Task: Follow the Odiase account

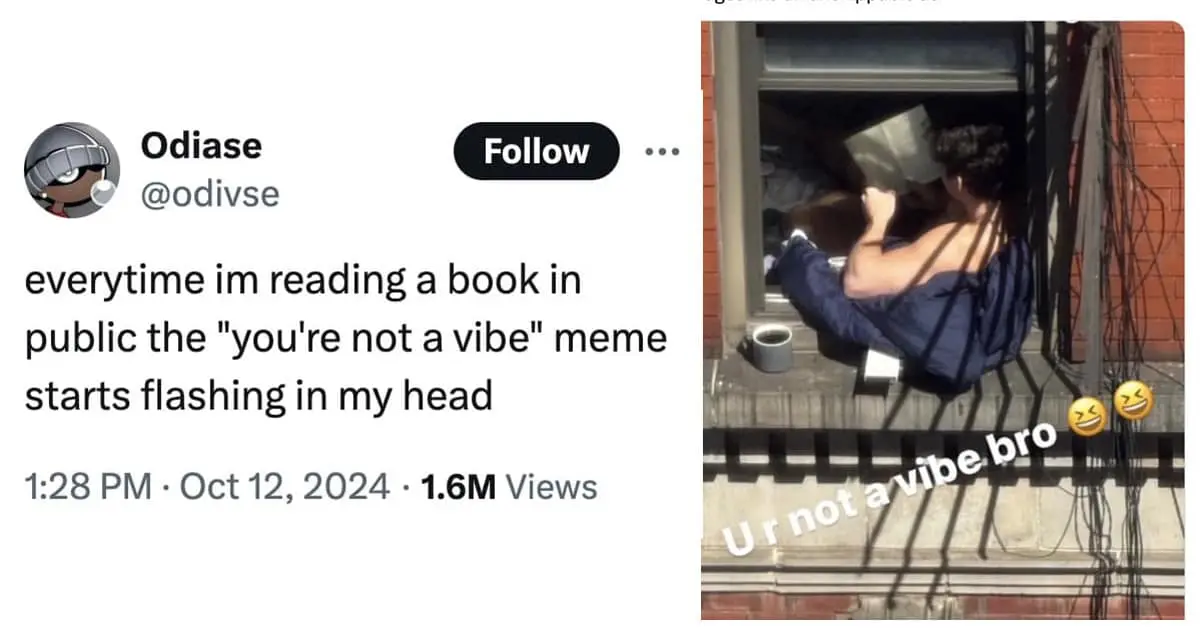Action: point(537,152)
